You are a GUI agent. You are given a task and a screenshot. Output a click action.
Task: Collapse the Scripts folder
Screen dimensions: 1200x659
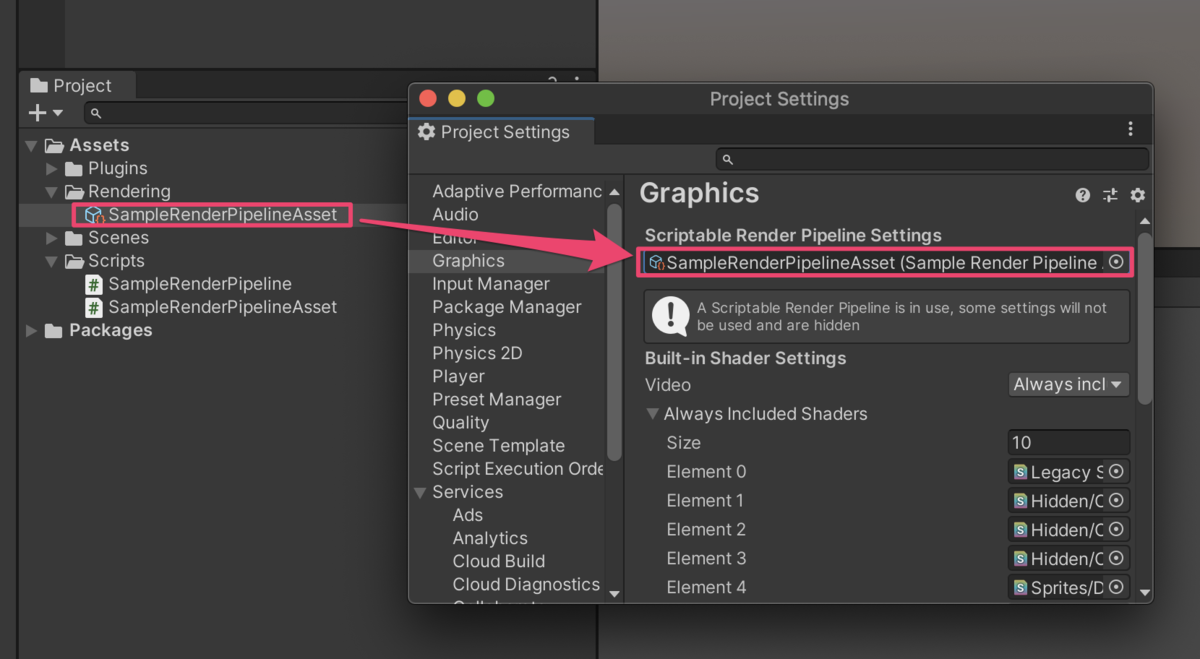[52, 261]
